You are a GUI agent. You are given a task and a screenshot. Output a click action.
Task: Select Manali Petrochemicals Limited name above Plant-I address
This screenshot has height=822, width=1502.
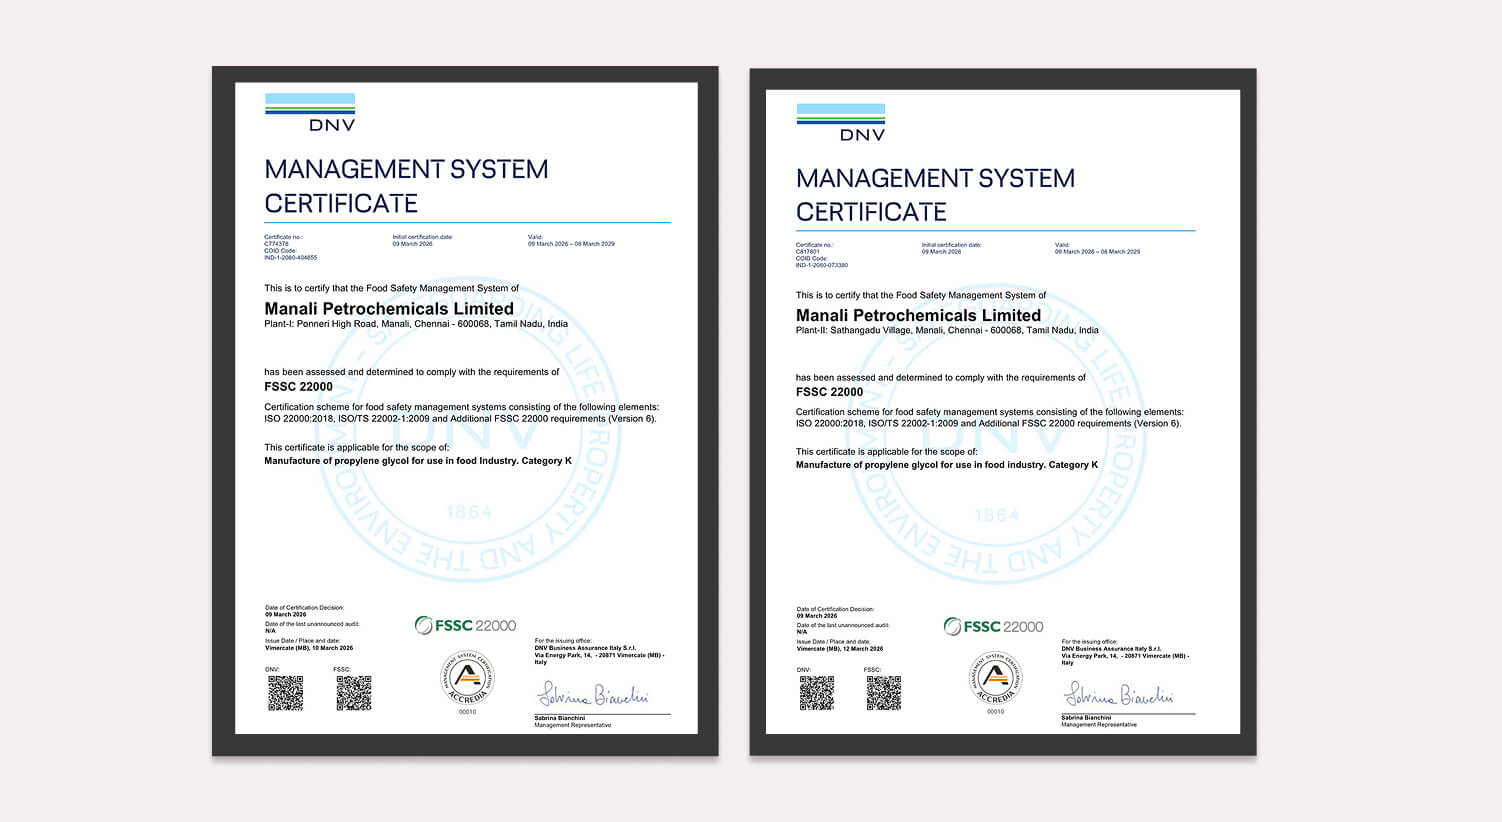(x=389, y=309)
